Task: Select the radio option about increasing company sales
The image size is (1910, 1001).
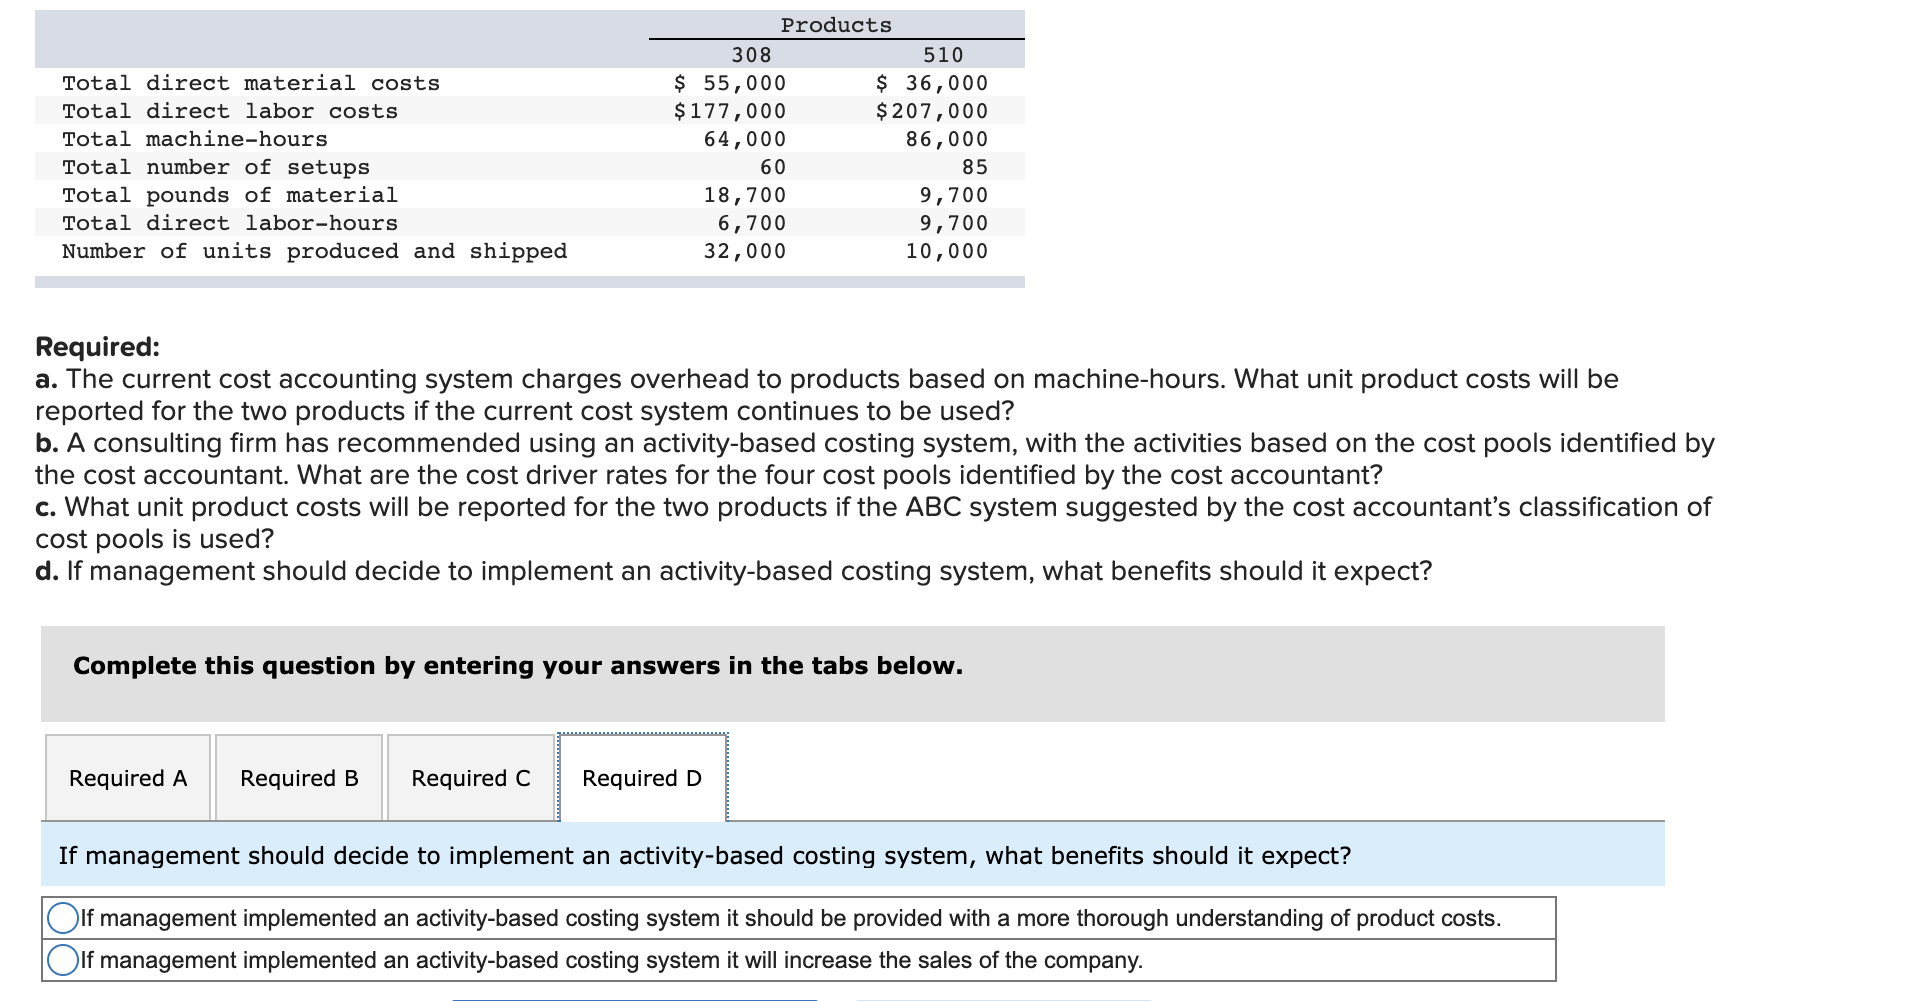Action: [62, 959]
